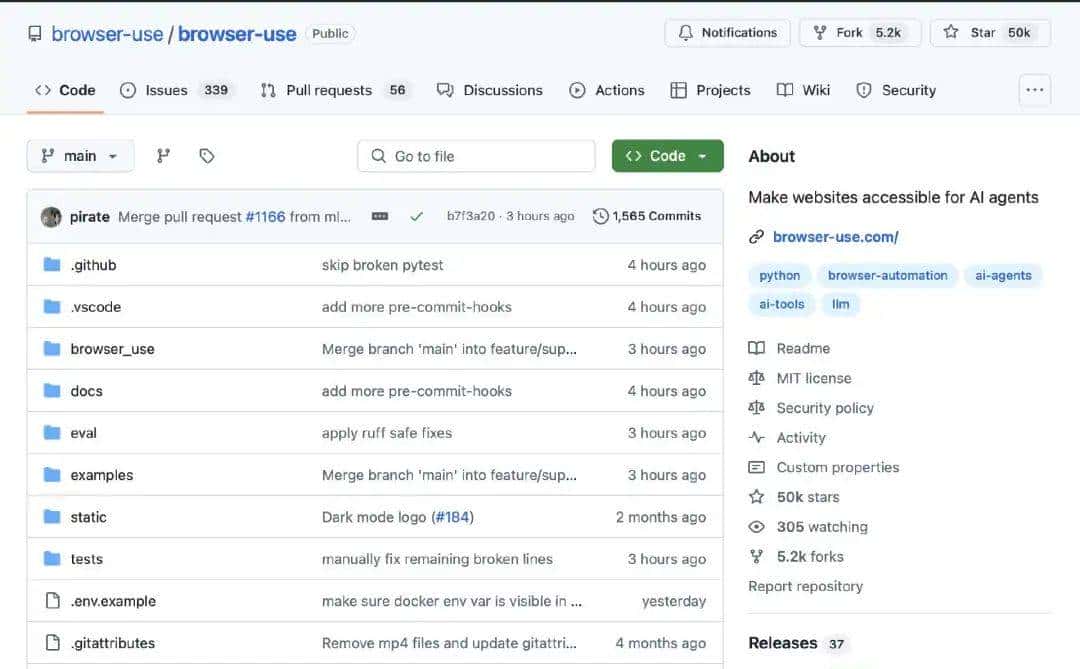Click the commit status checkmark icon

417,216
